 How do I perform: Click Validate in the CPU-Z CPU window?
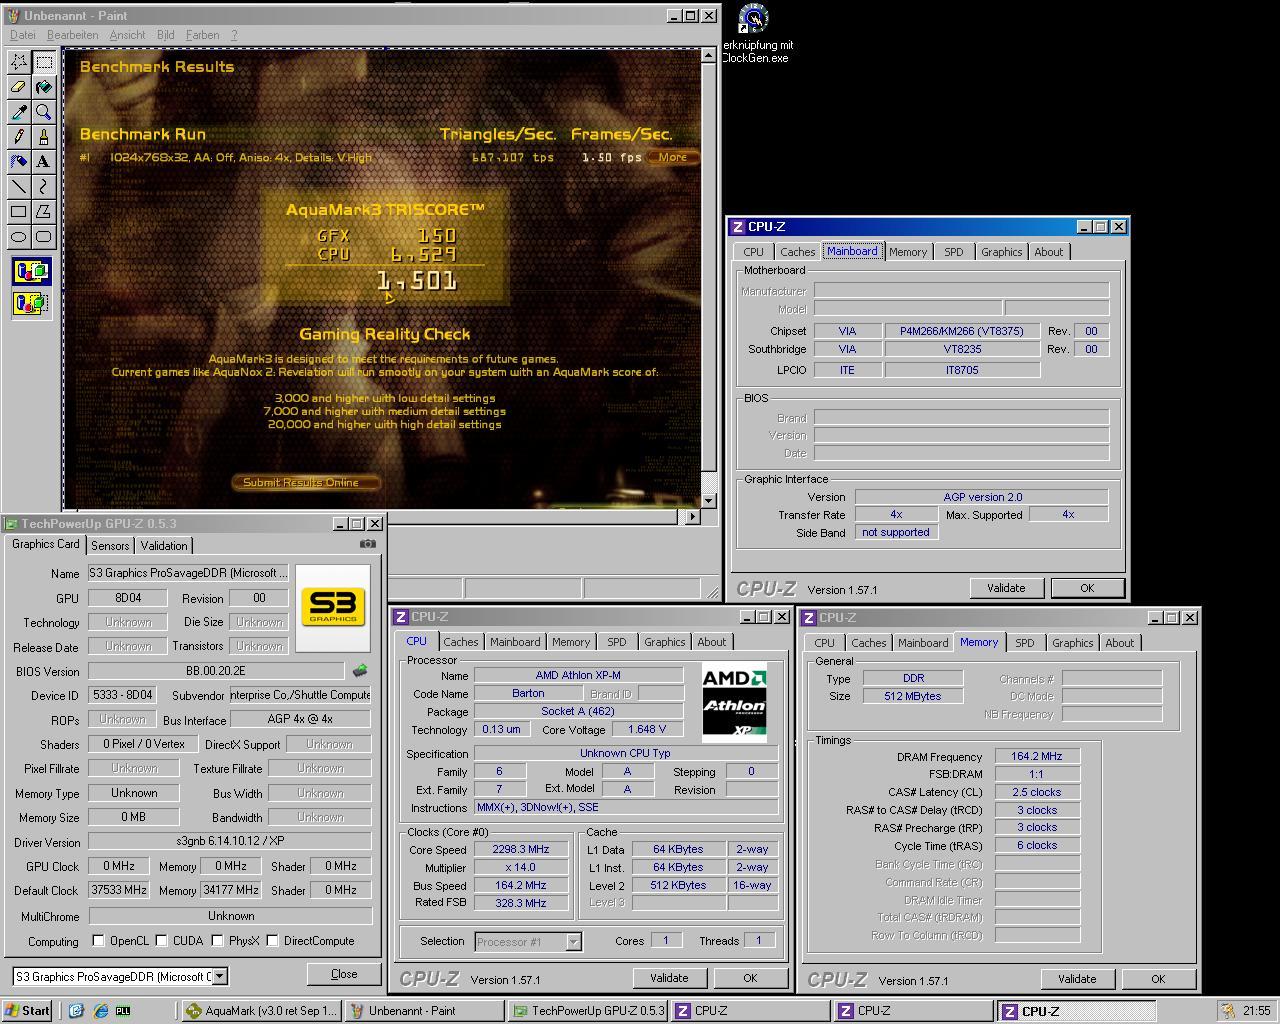pos(669,978)
